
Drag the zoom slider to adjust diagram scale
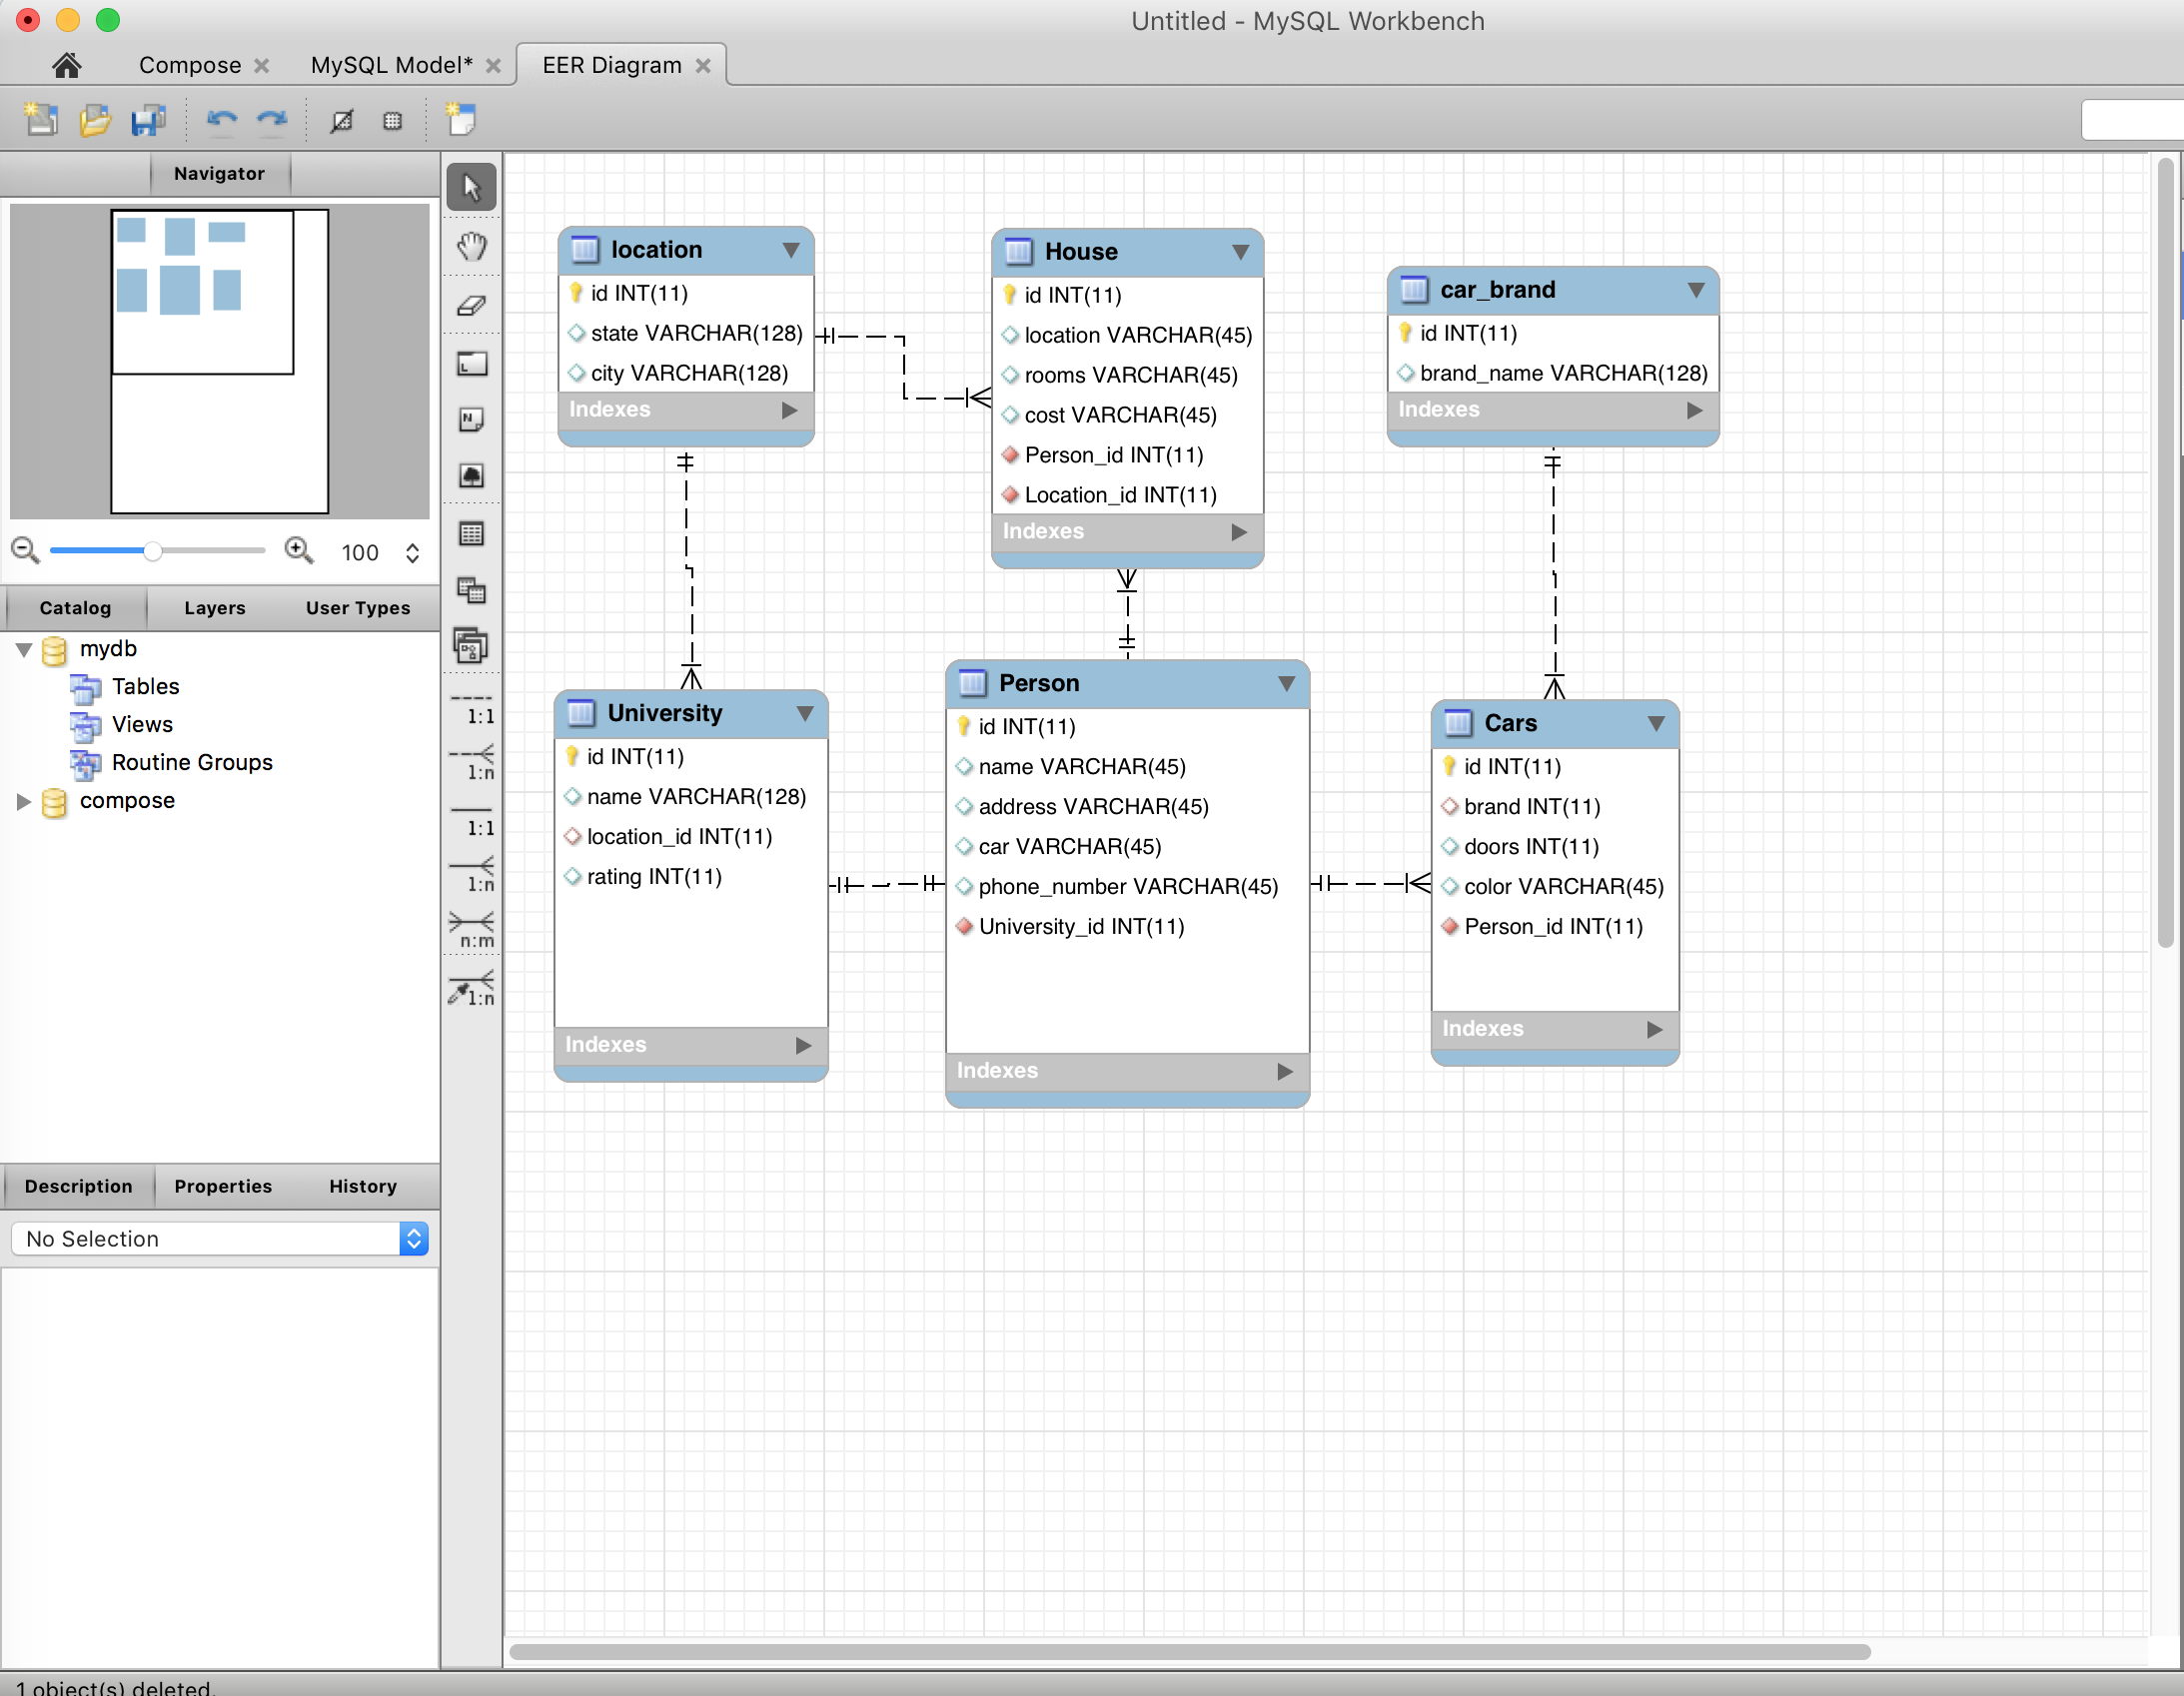click(x=154, y=551)
